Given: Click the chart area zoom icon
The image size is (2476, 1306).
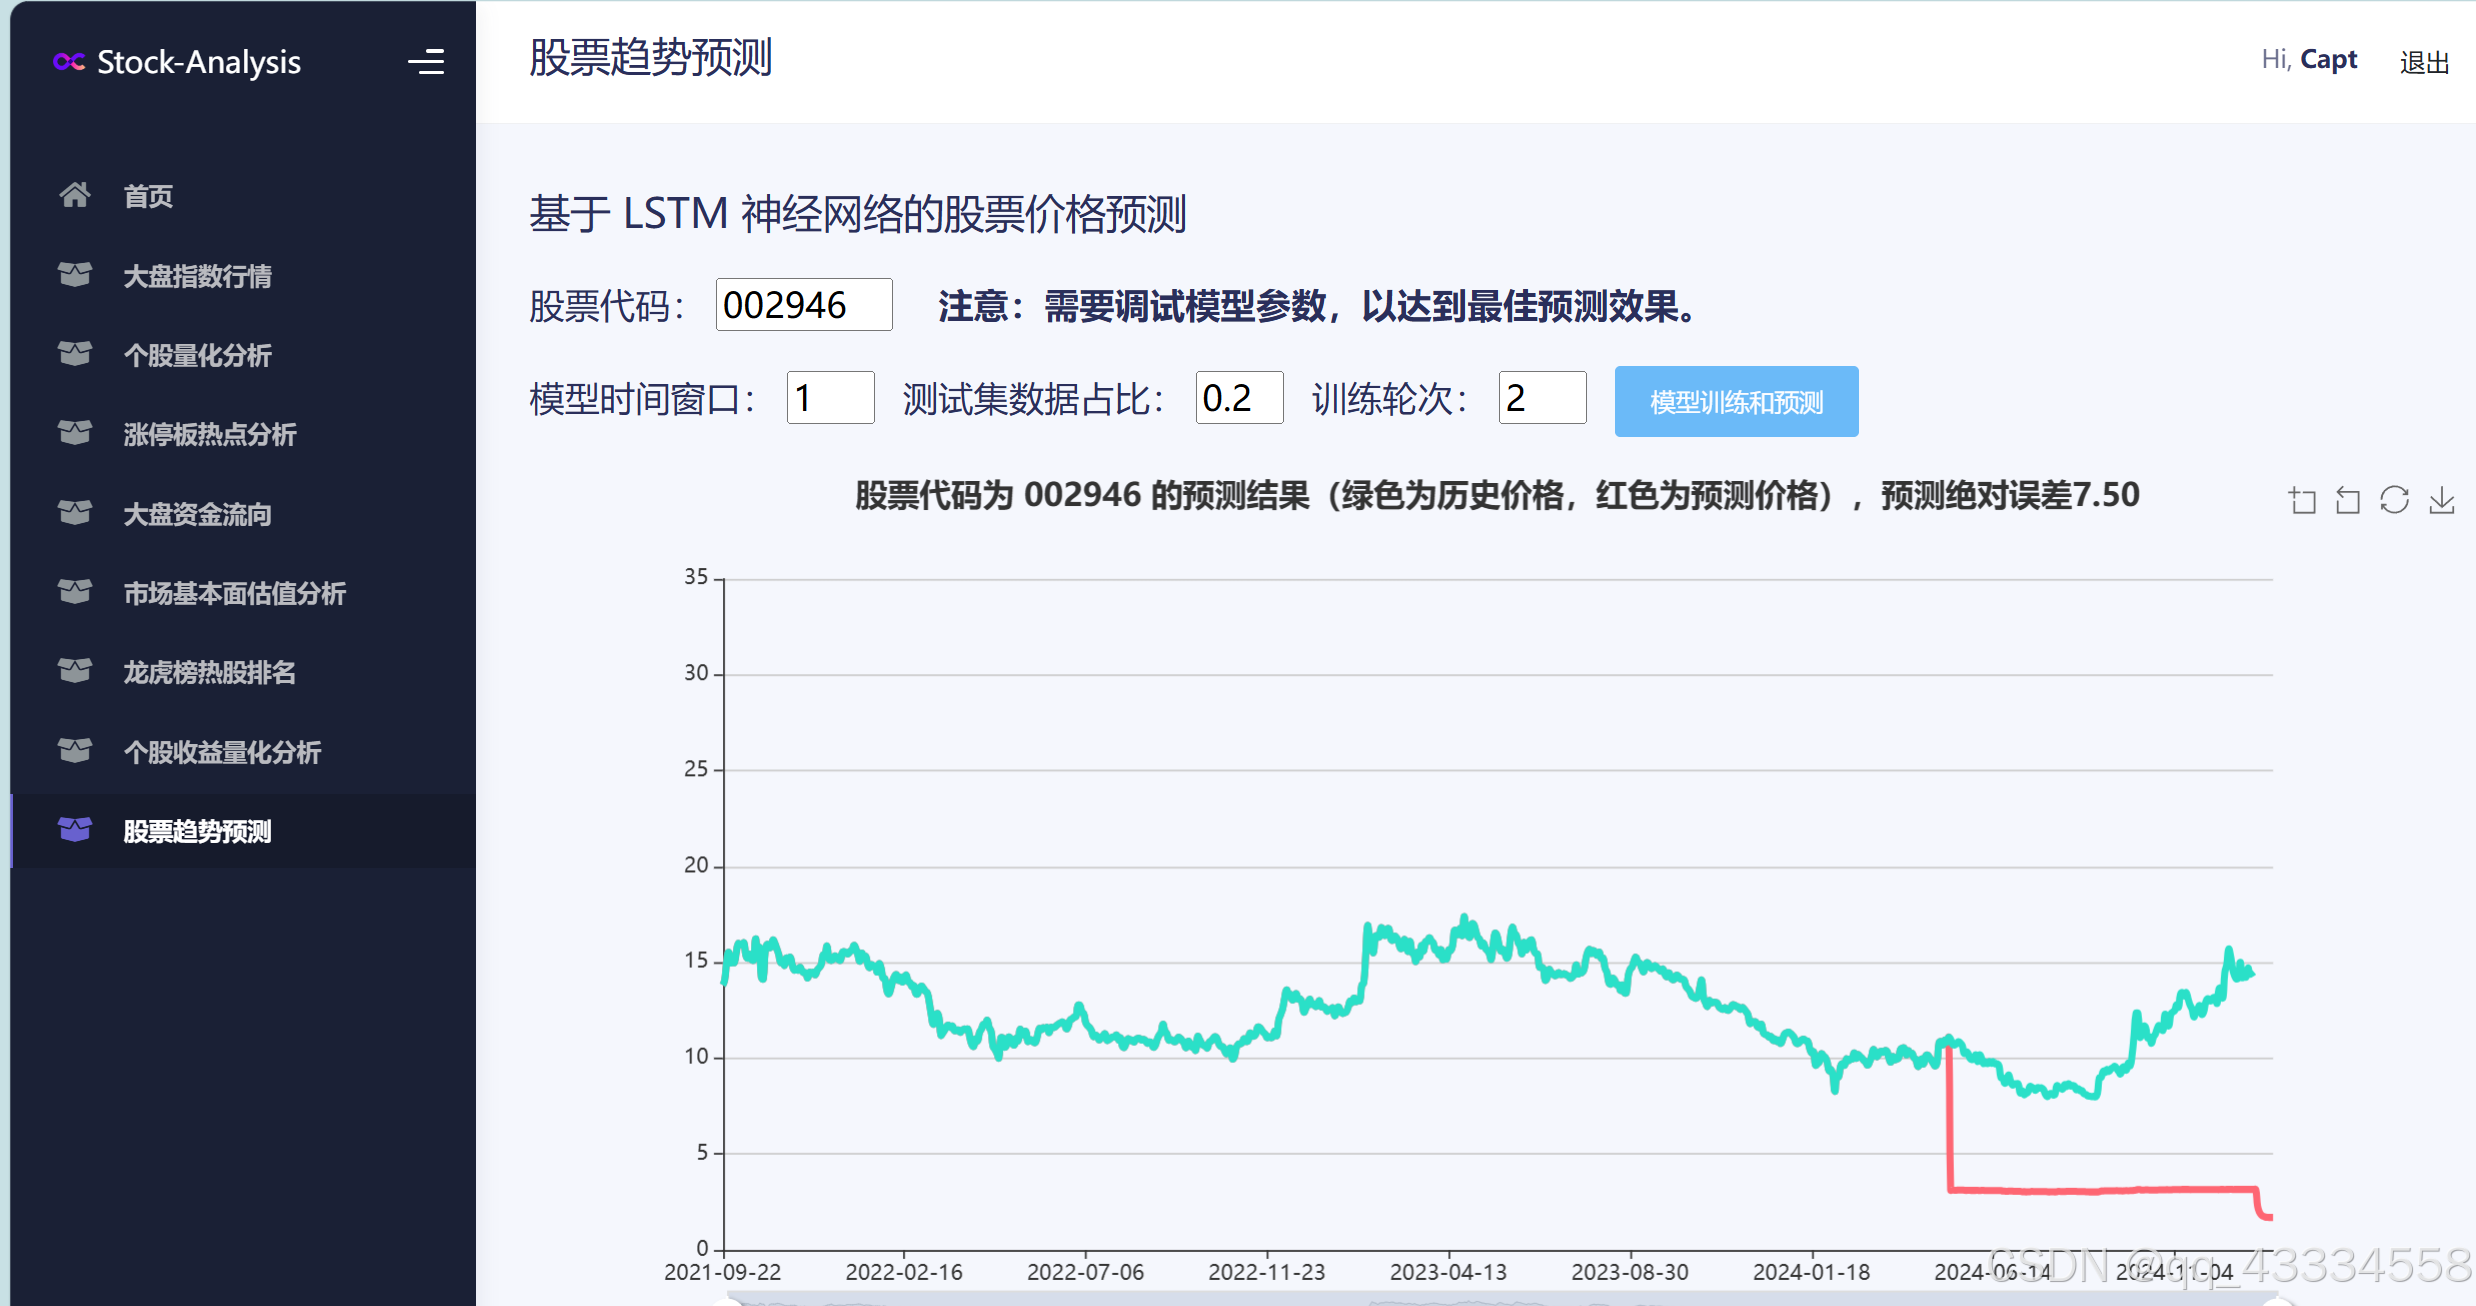Looking at the screenshot, I should coord(2302,500).
